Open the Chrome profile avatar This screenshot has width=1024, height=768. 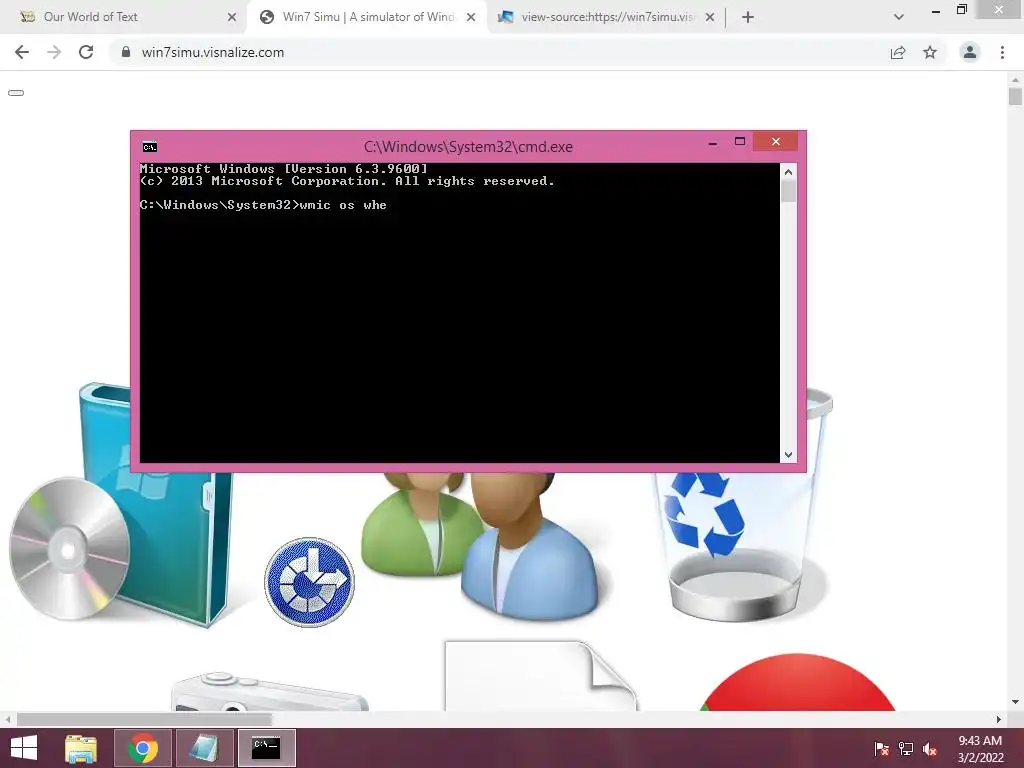970,52
